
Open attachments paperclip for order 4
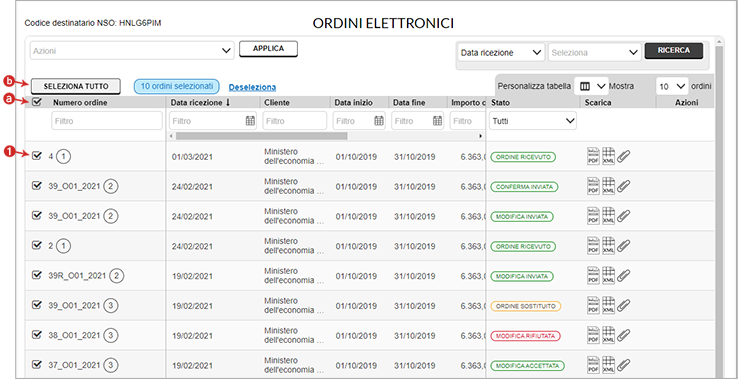click(624, 156)
